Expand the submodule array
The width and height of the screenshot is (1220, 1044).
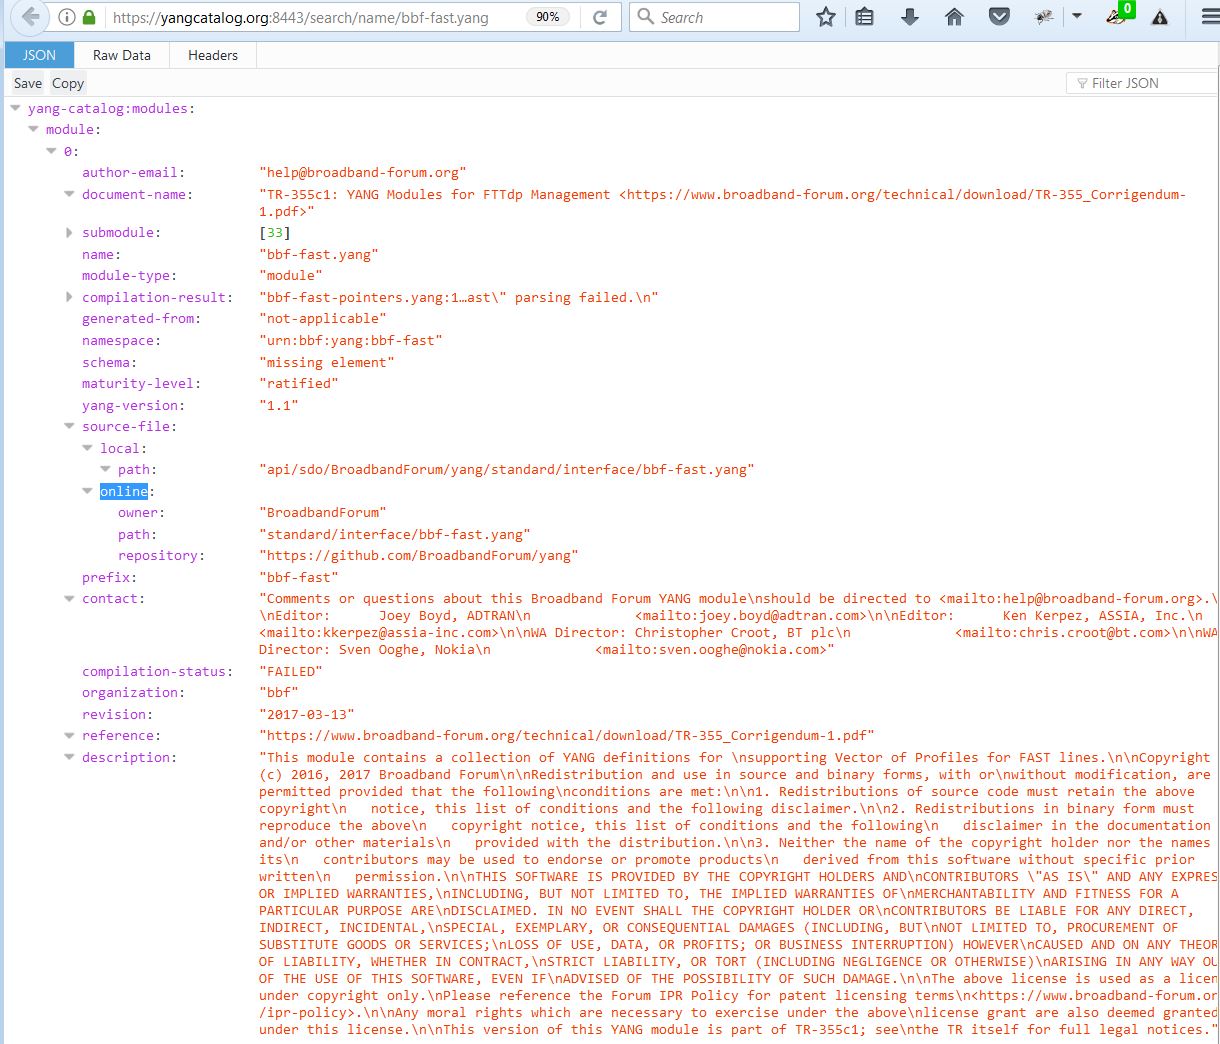69,233
